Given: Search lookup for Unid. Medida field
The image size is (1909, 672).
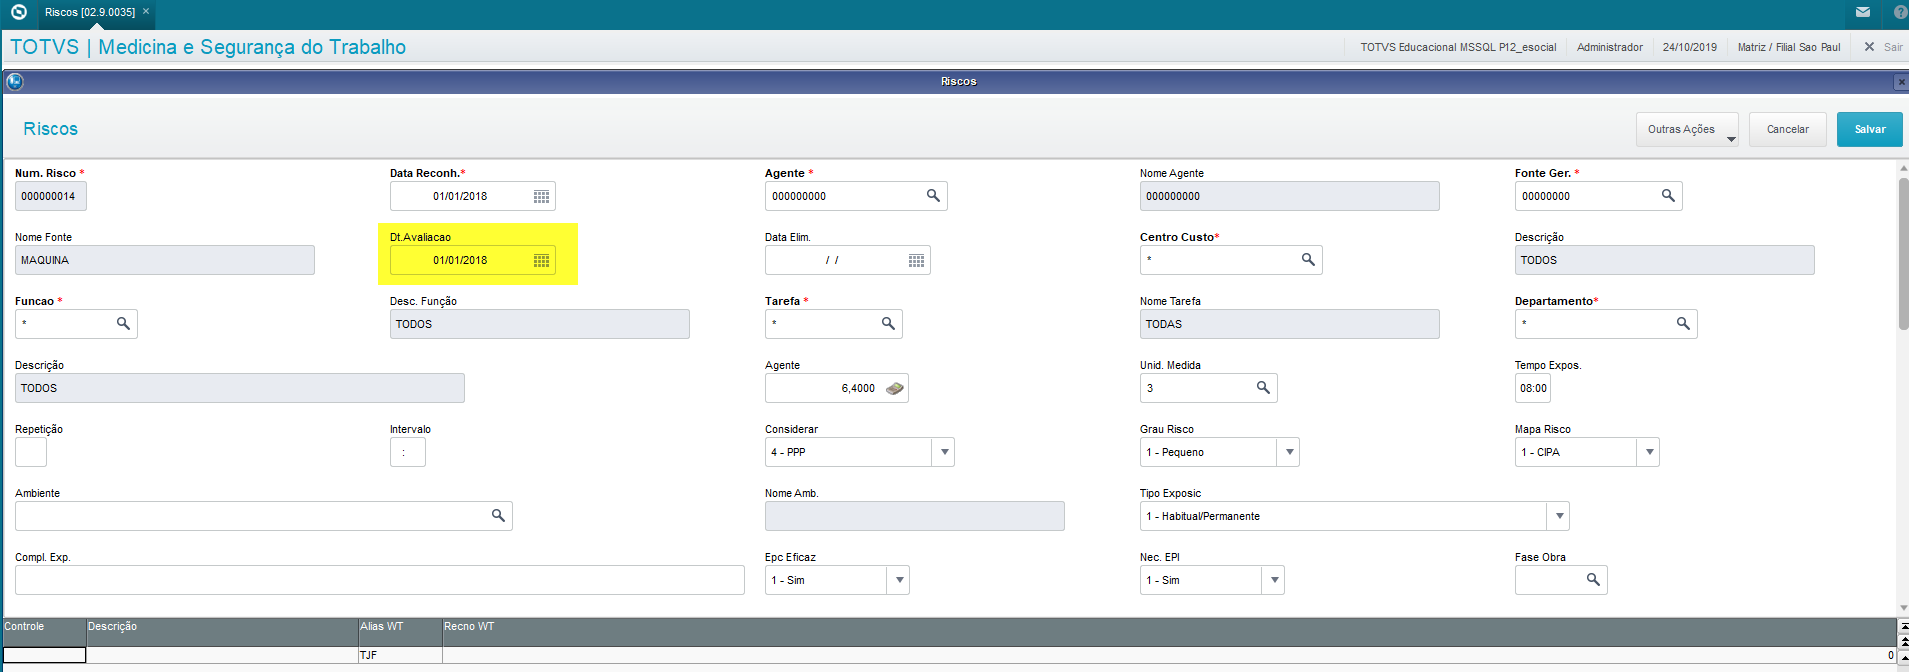Looking at the screenshot, I should click(1263, 388).
